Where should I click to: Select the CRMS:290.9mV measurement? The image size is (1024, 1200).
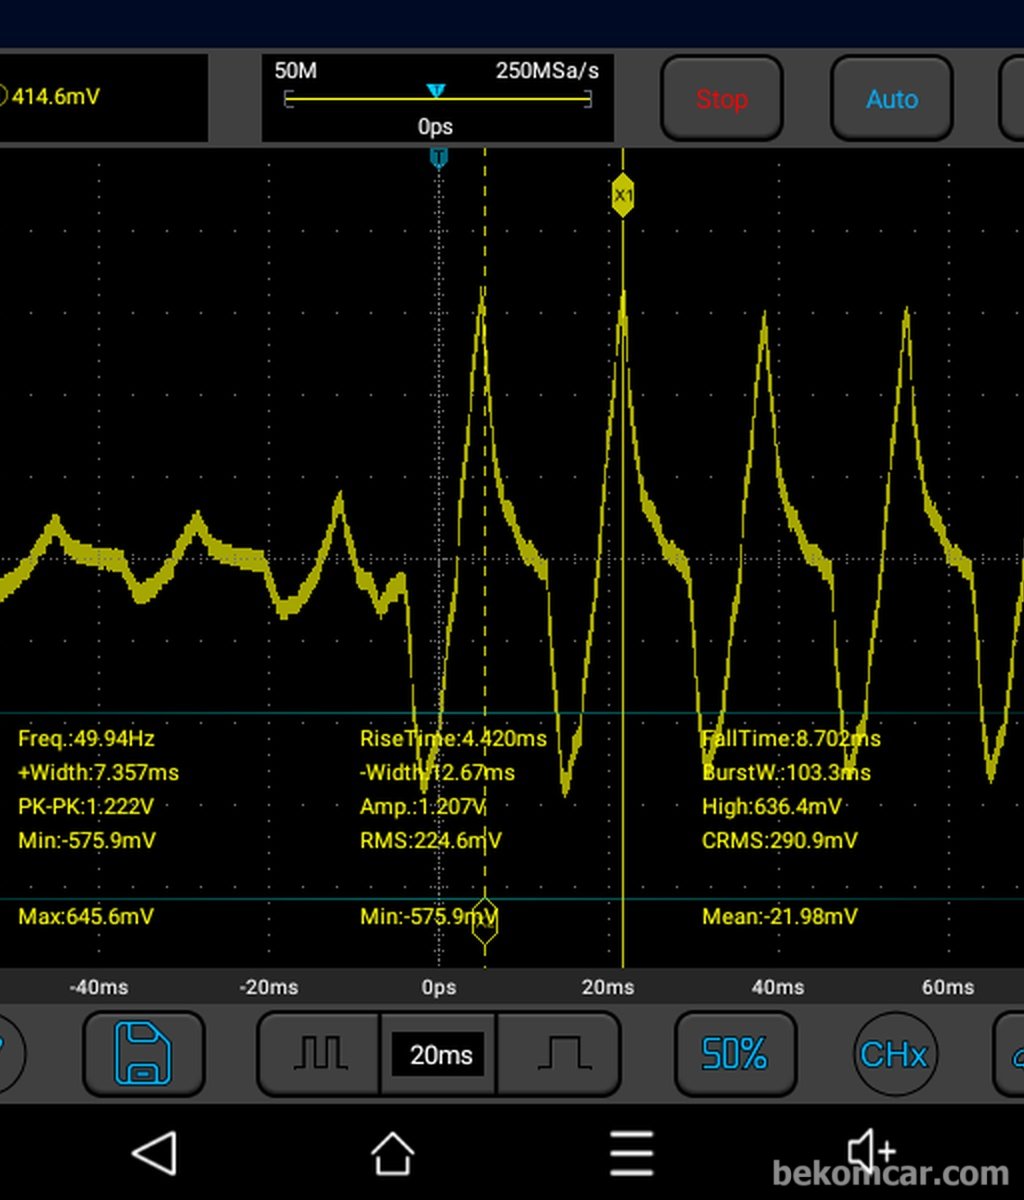(779, 840)
